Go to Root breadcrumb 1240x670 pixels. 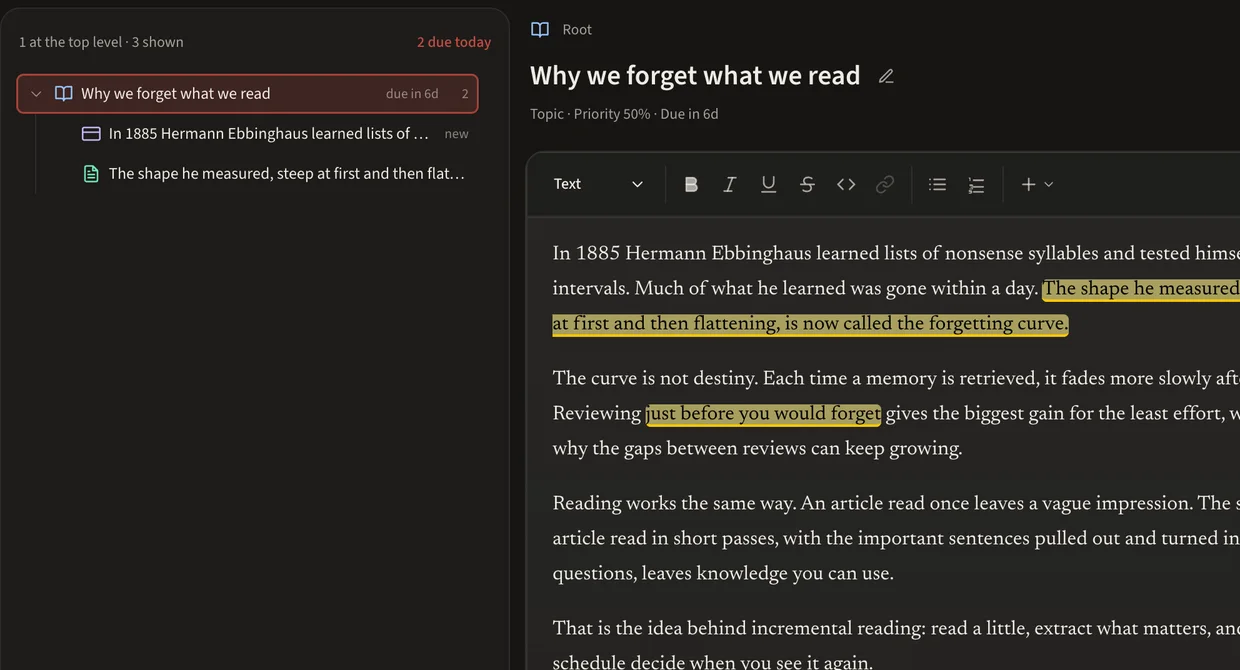coord(577,30)
